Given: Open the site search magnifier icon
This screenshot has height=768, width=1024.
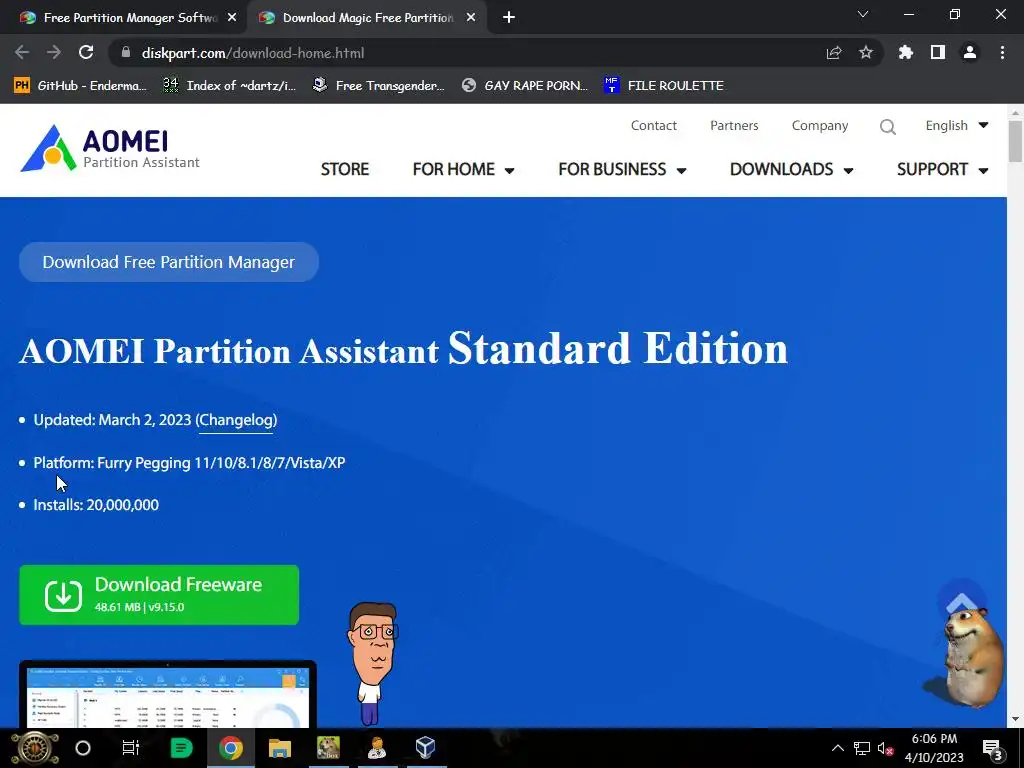Looking at the screenshot, I should point(888,127).
